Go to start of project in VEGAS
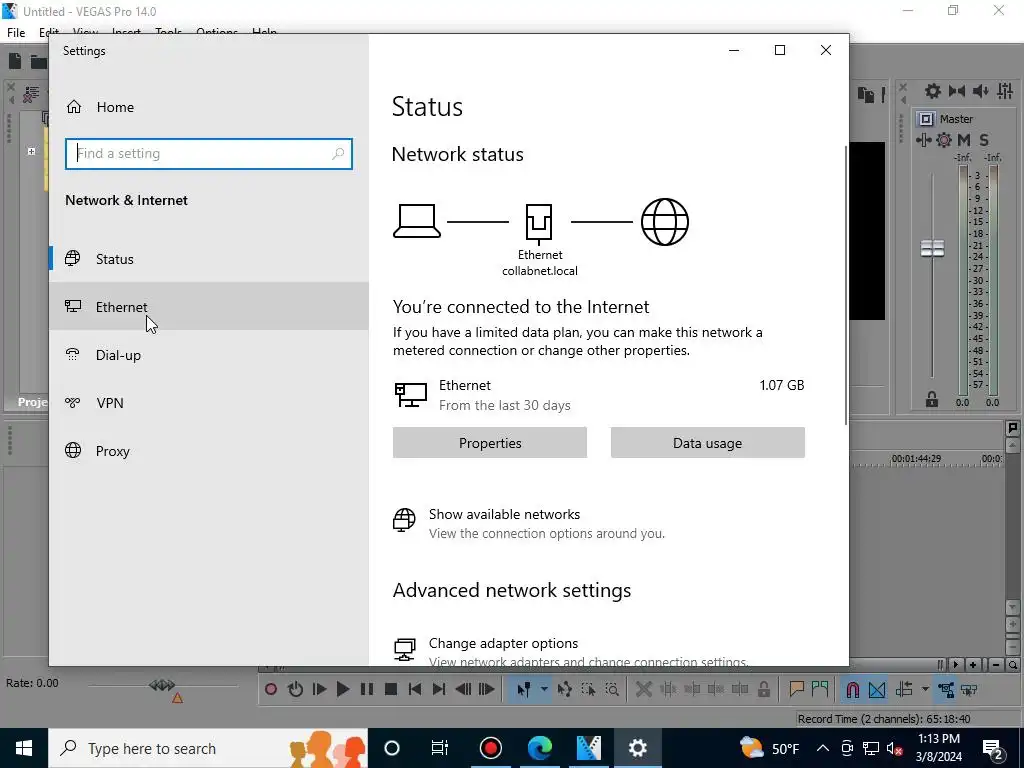 coord(415,689)
